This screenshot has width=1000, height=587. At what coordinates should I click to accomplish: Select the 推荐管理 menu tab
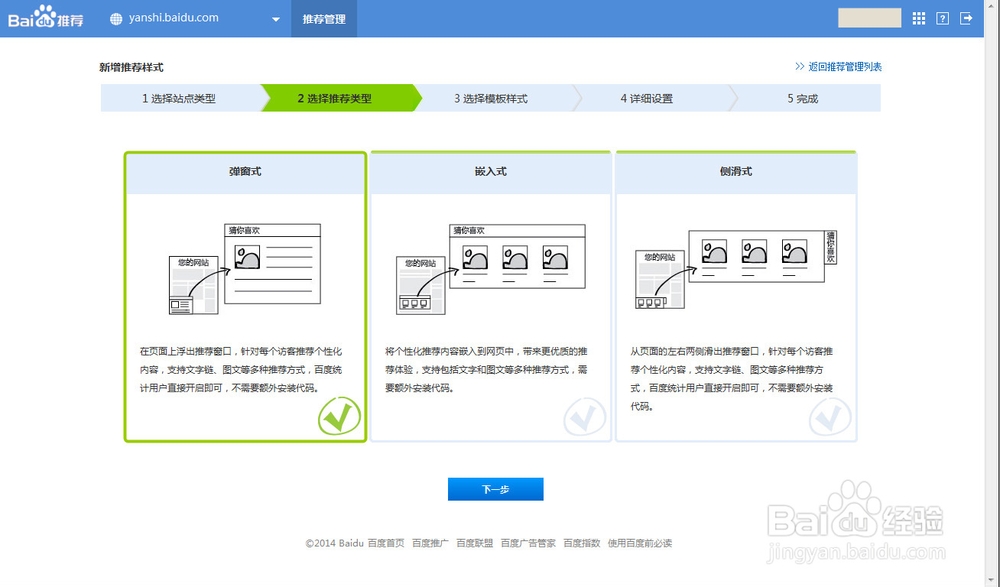coord(323,18)
